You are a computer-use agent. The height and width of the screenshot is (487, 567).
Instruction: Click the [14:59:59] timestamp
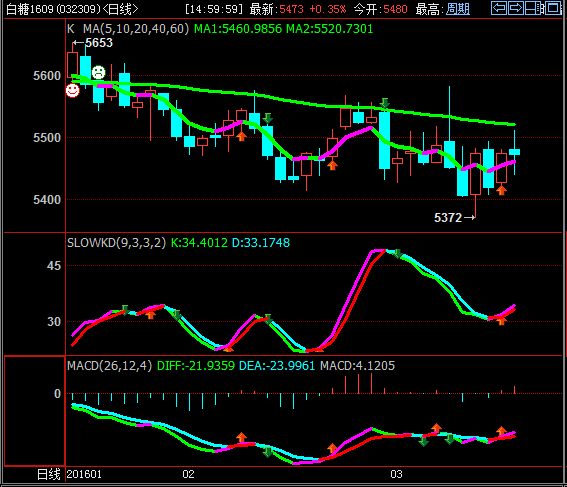point(214,9)
